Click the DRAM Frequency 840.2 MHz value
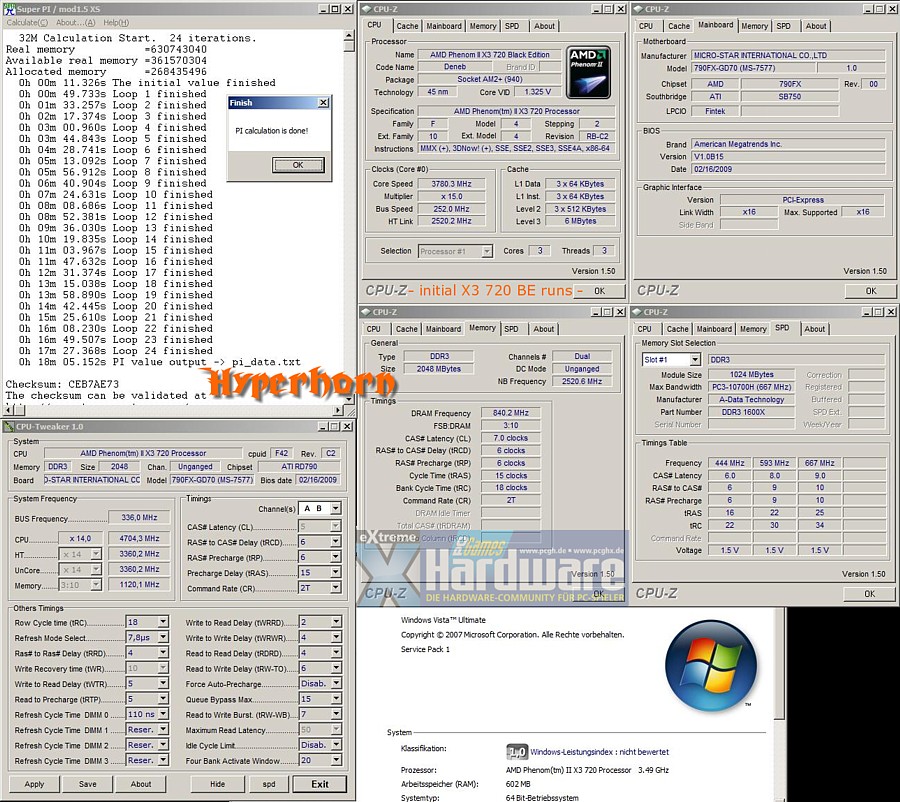 [x=510, y=413]
